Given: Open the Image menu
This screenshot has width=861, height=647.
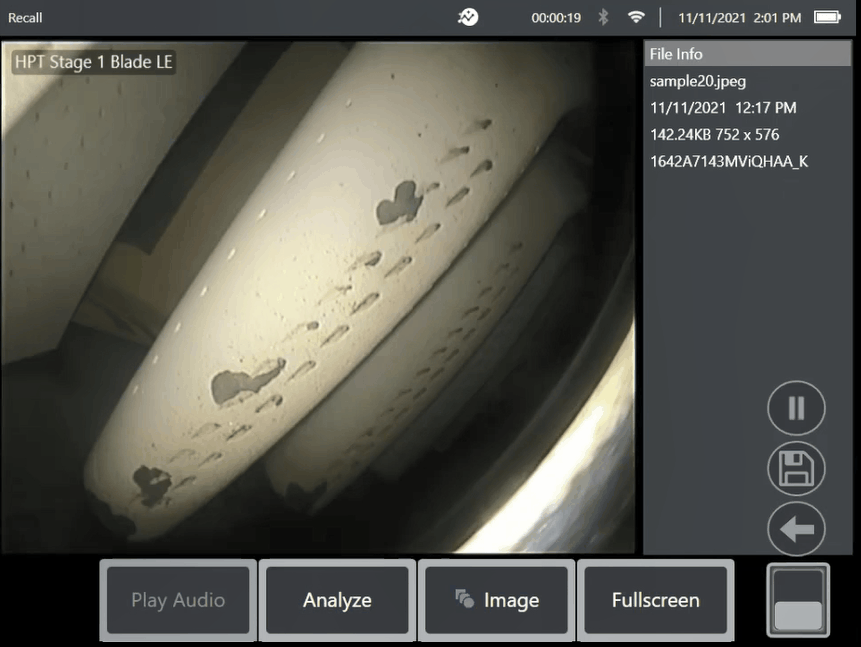Looking at the screenshot, I should tap(497, 600).
